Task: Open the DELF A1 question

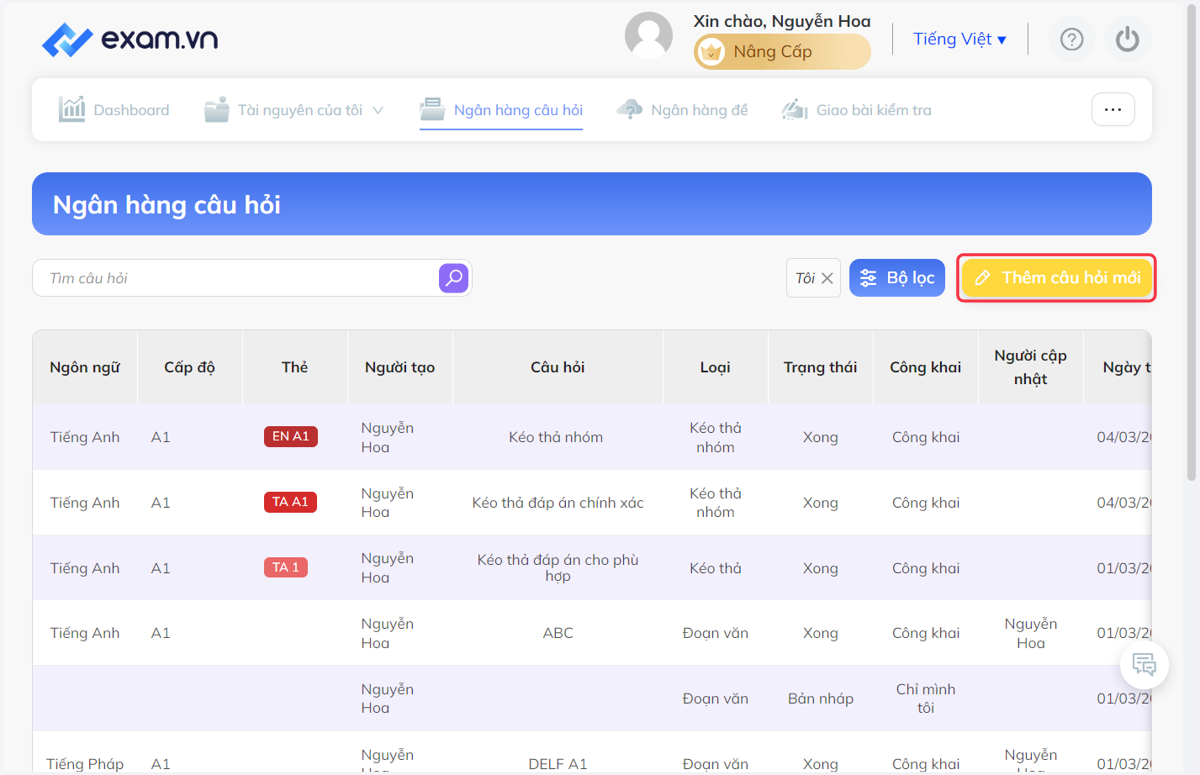Action: point(558,764)
